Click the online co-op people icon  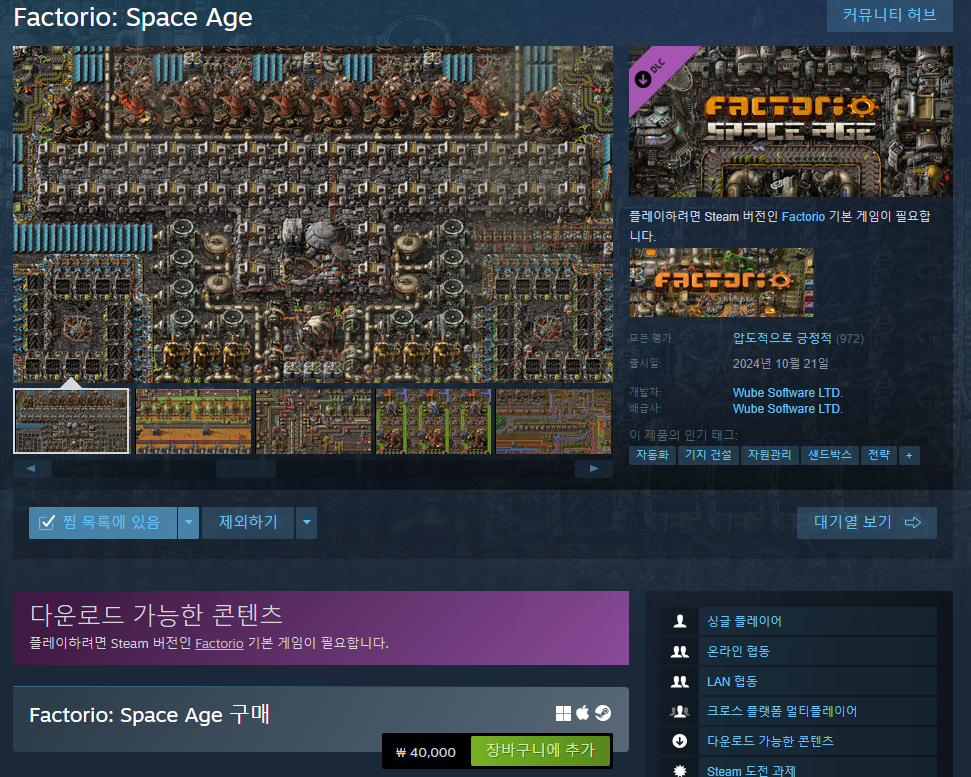(x=679, y=651)
